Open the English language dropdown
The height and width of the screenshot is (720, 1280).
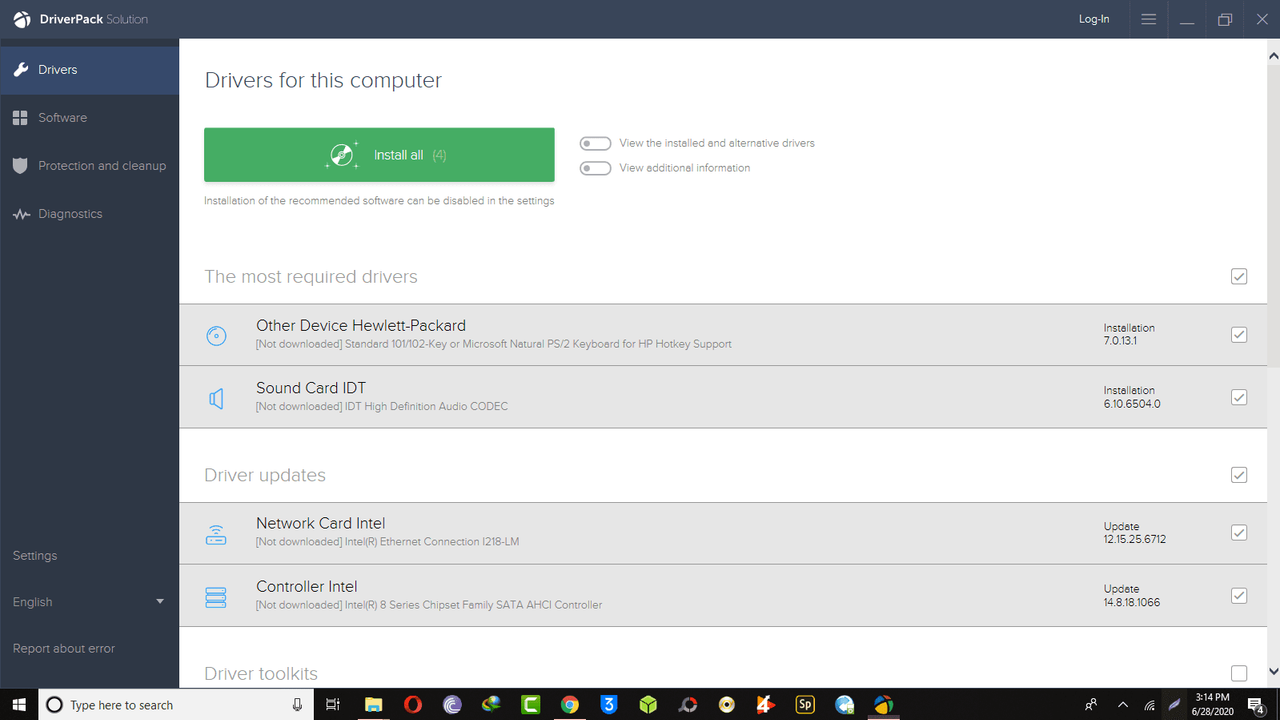click(89, 602)
